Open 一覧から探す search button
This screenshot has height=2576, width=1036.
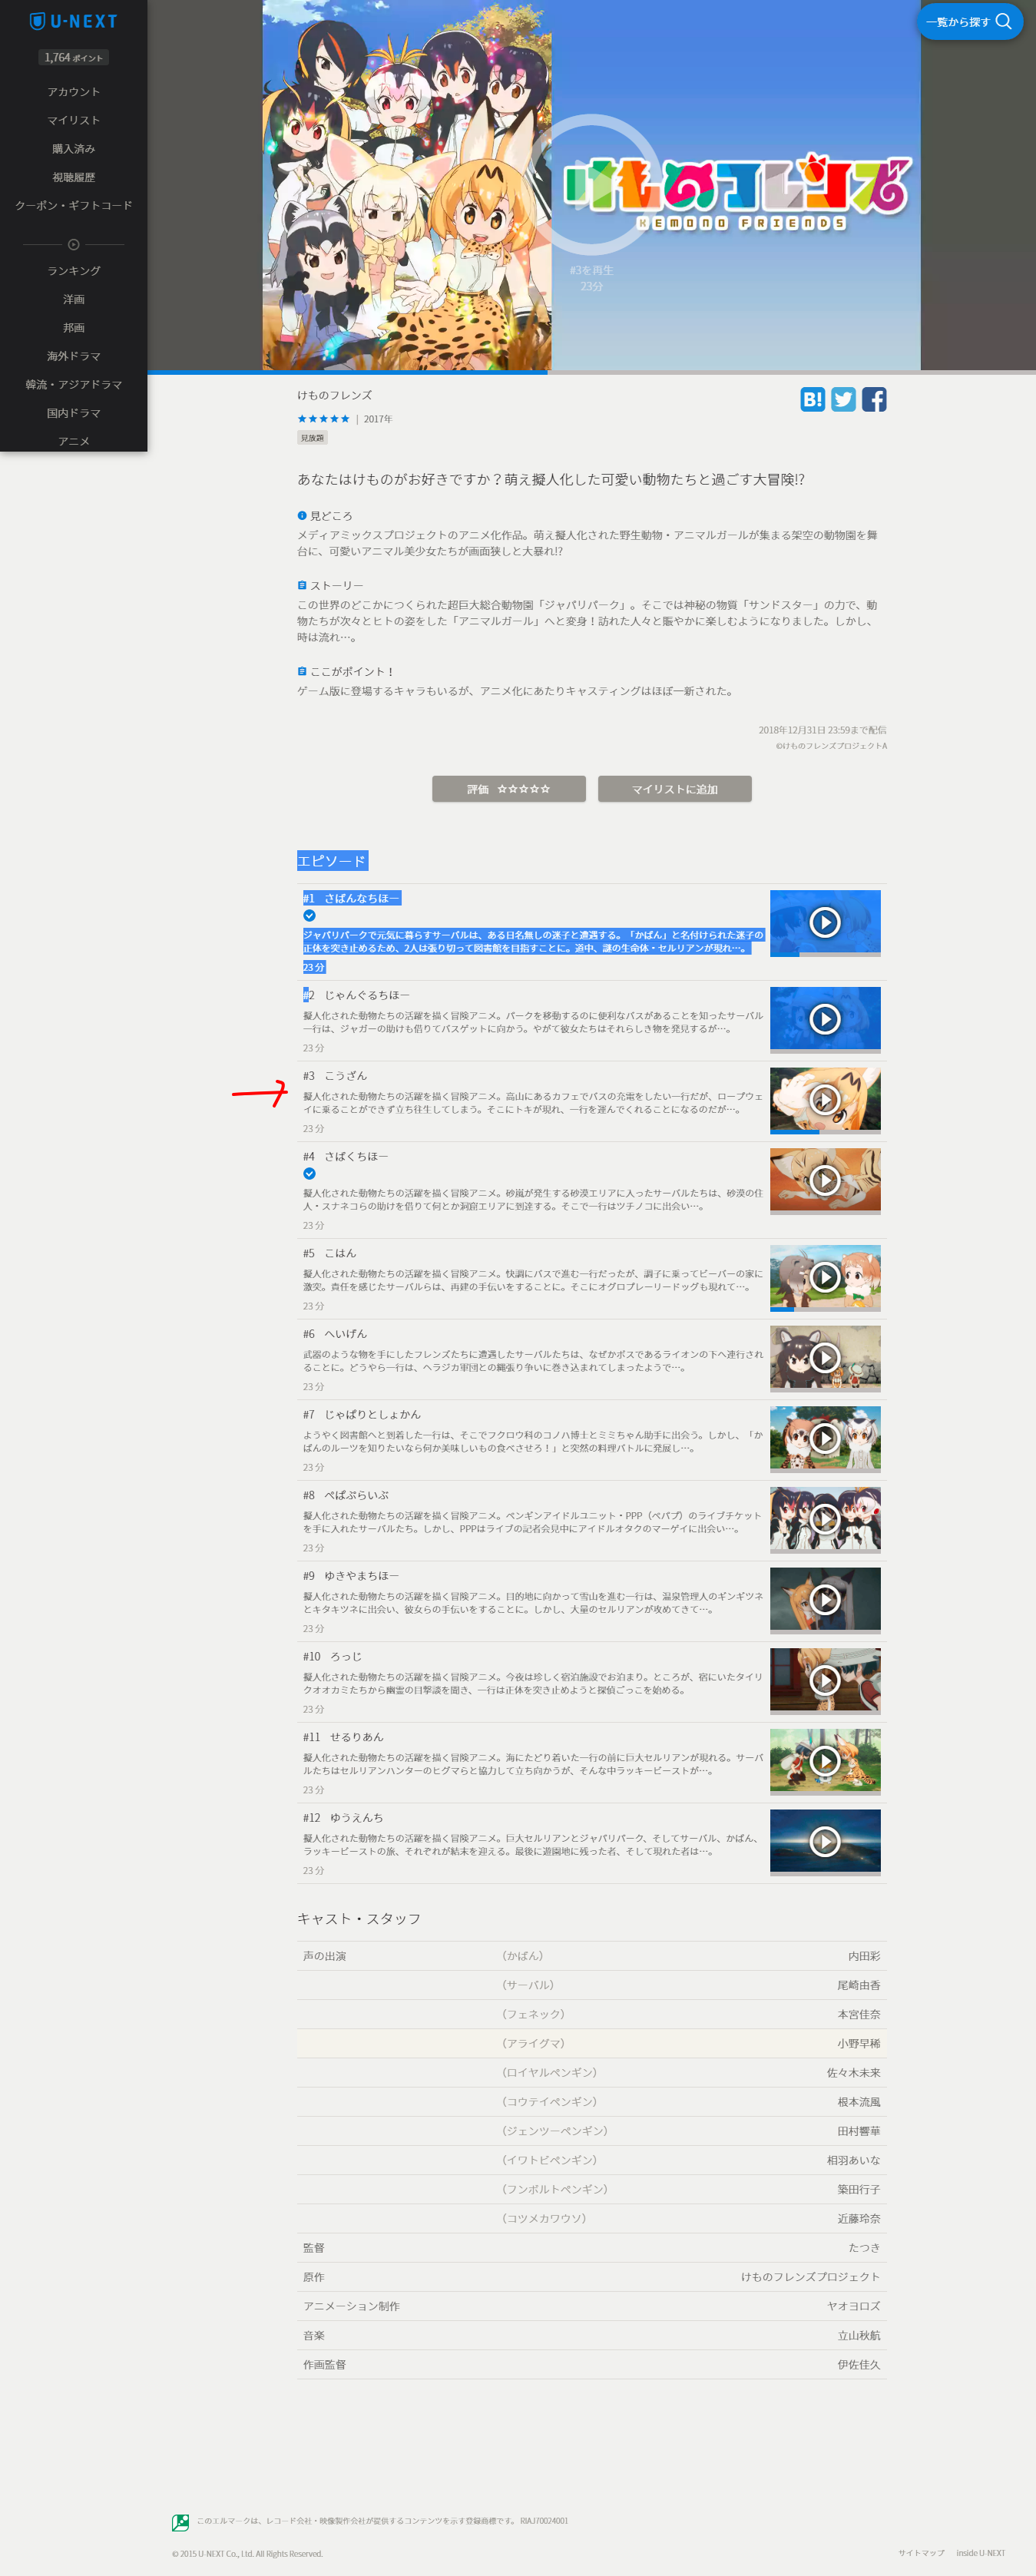(x=969, y=21)
